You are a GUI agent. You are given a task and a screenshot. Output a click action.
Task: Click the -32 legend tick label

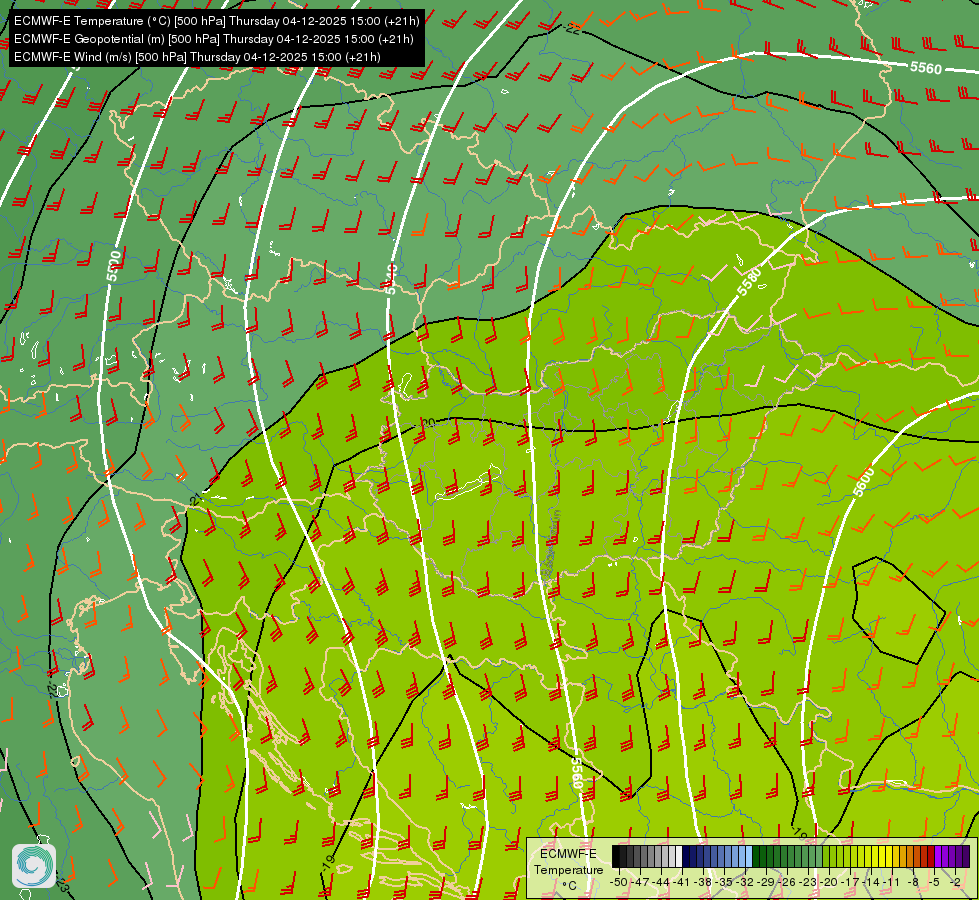[x=745, y=882]
